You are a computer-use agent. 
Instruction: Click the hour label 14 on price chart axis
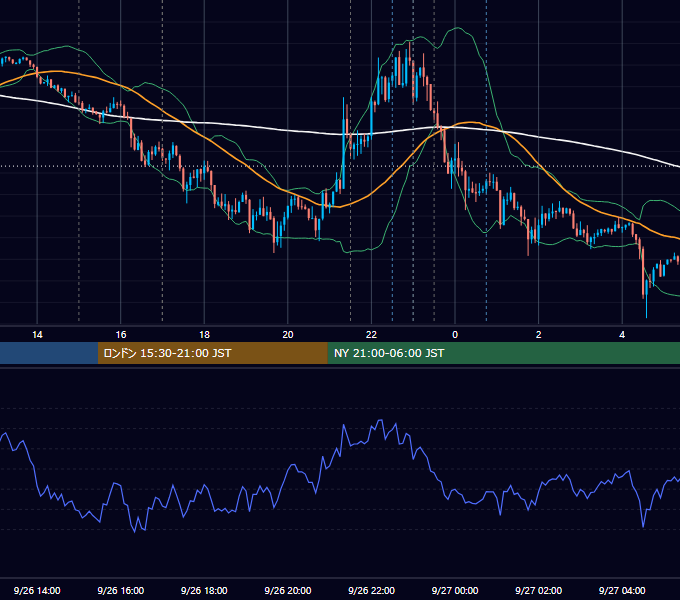37,335
